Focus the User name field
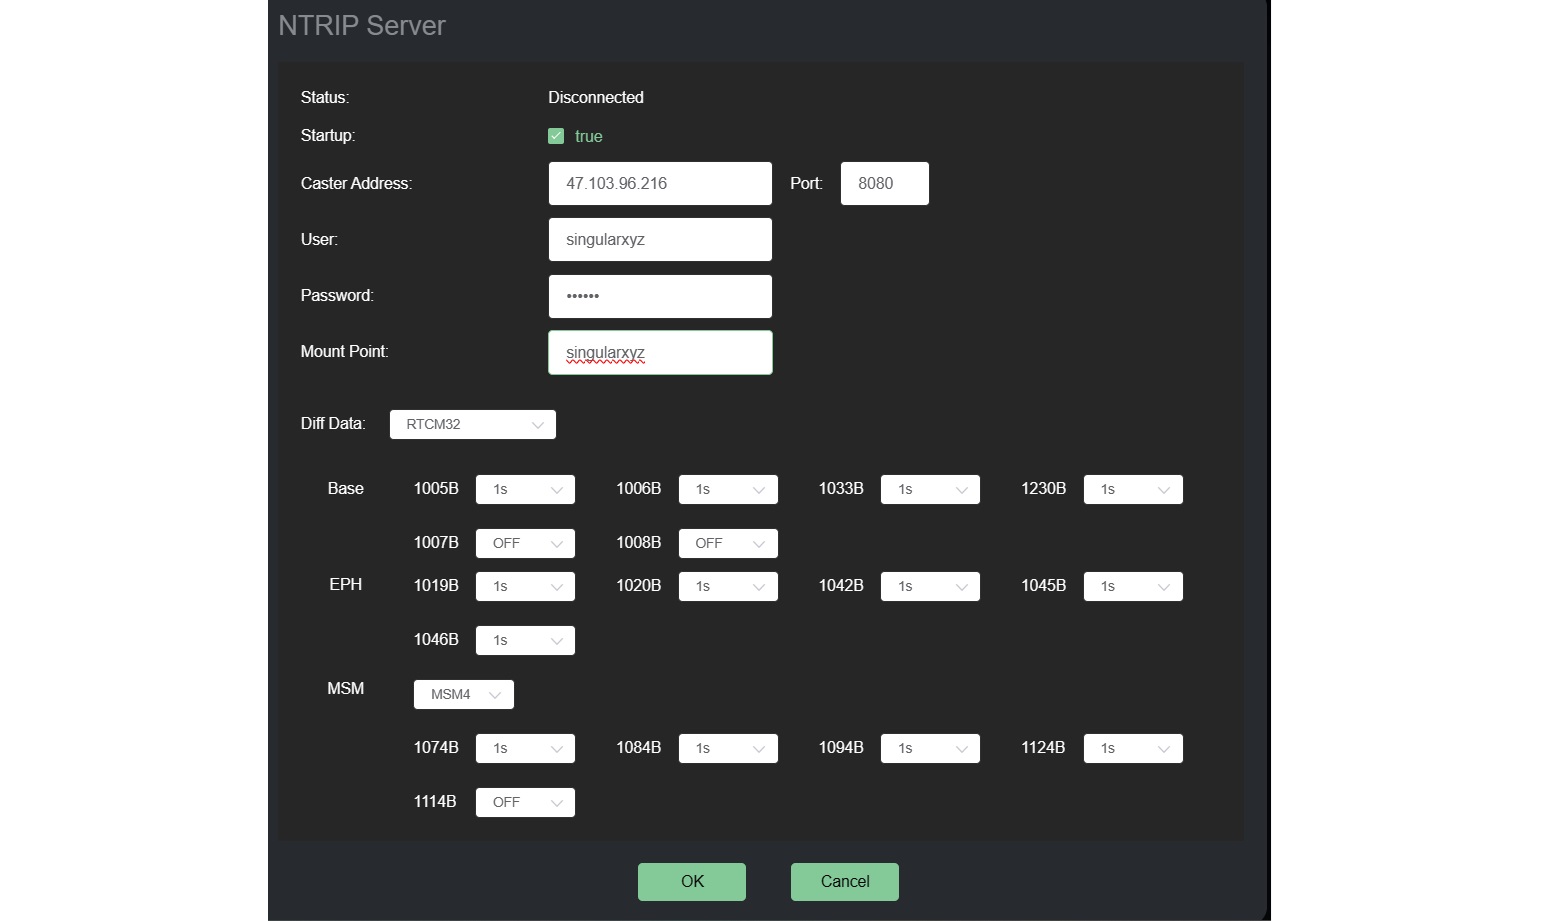1542x921 pixels. tap(660, 240)
